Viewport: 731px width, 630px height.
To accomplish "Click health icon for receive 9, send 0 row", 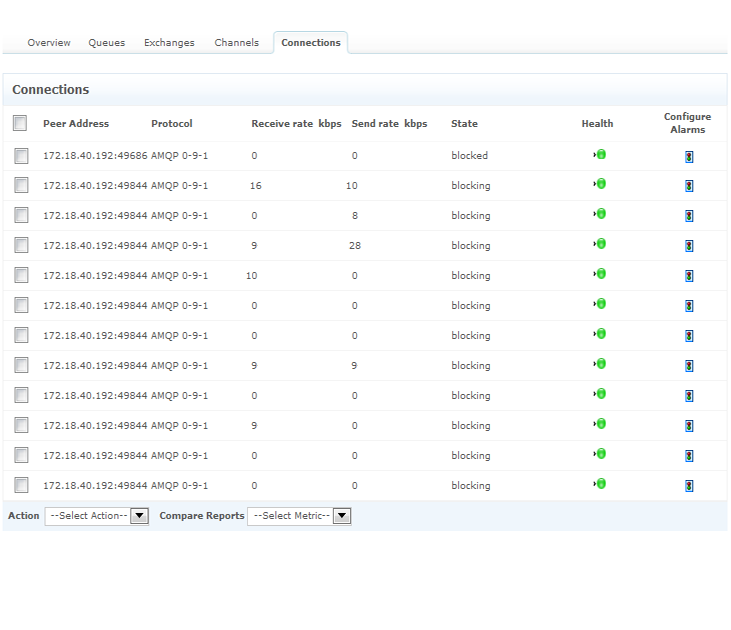I will [x=600, y=424].
